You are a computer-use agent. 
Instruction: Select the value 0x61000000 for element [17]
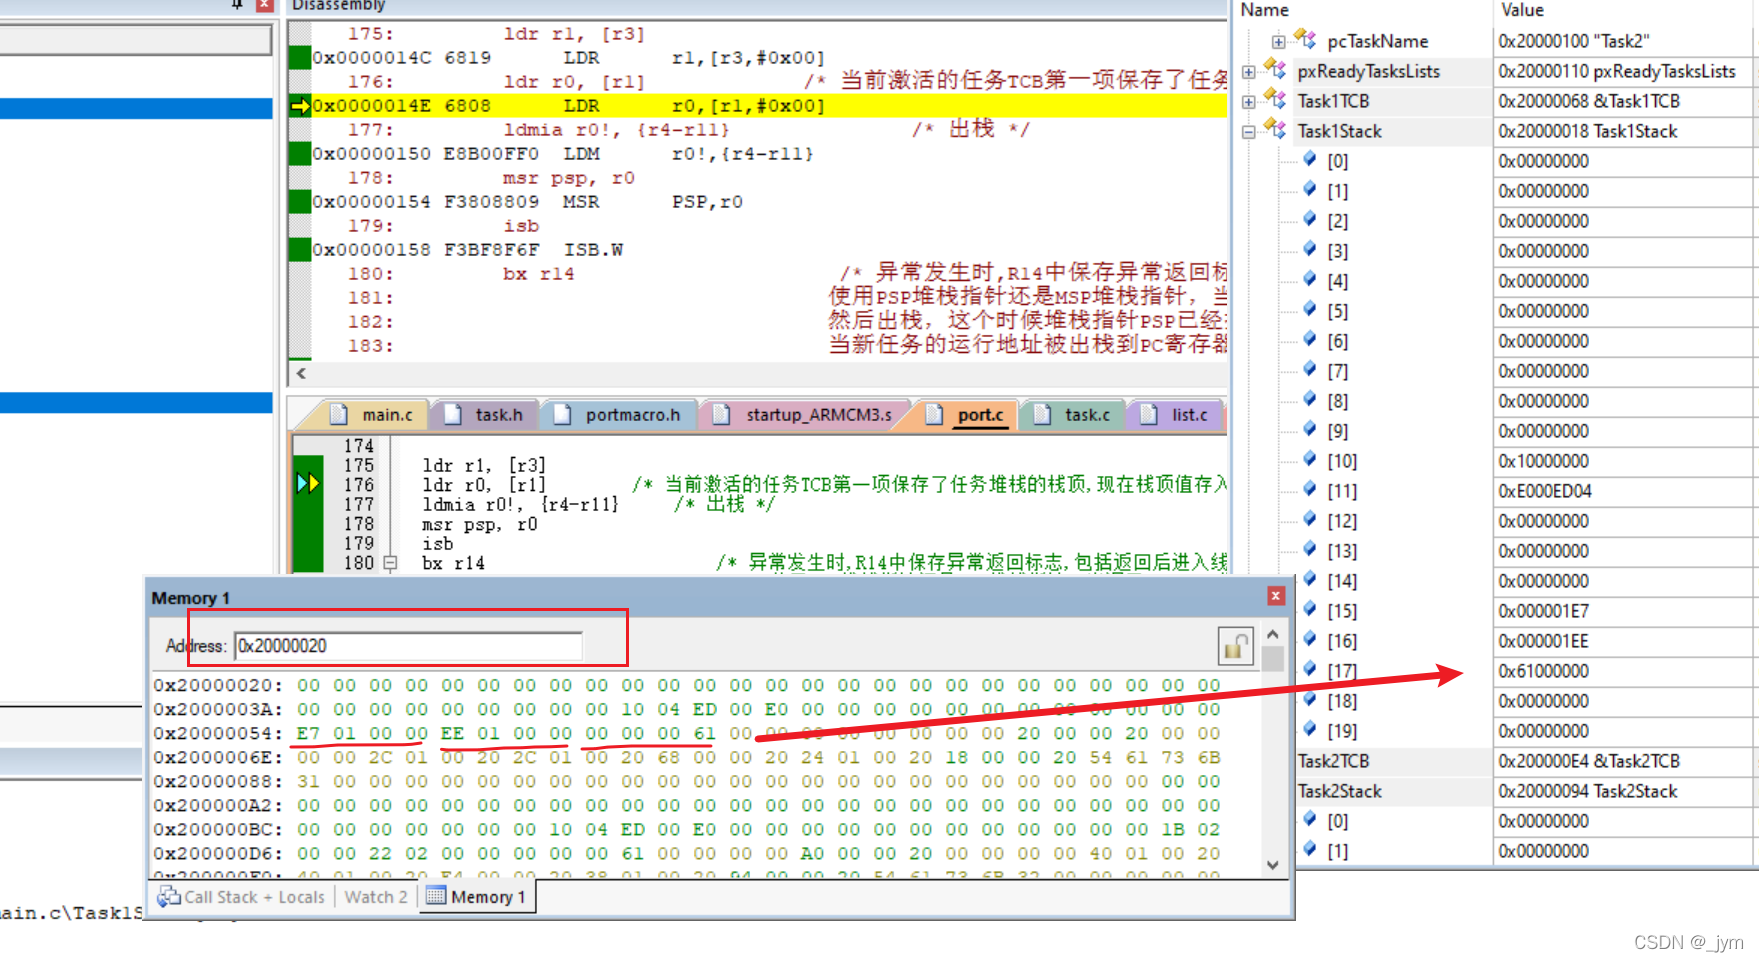pyautogui.click(x=1543, y=671)
